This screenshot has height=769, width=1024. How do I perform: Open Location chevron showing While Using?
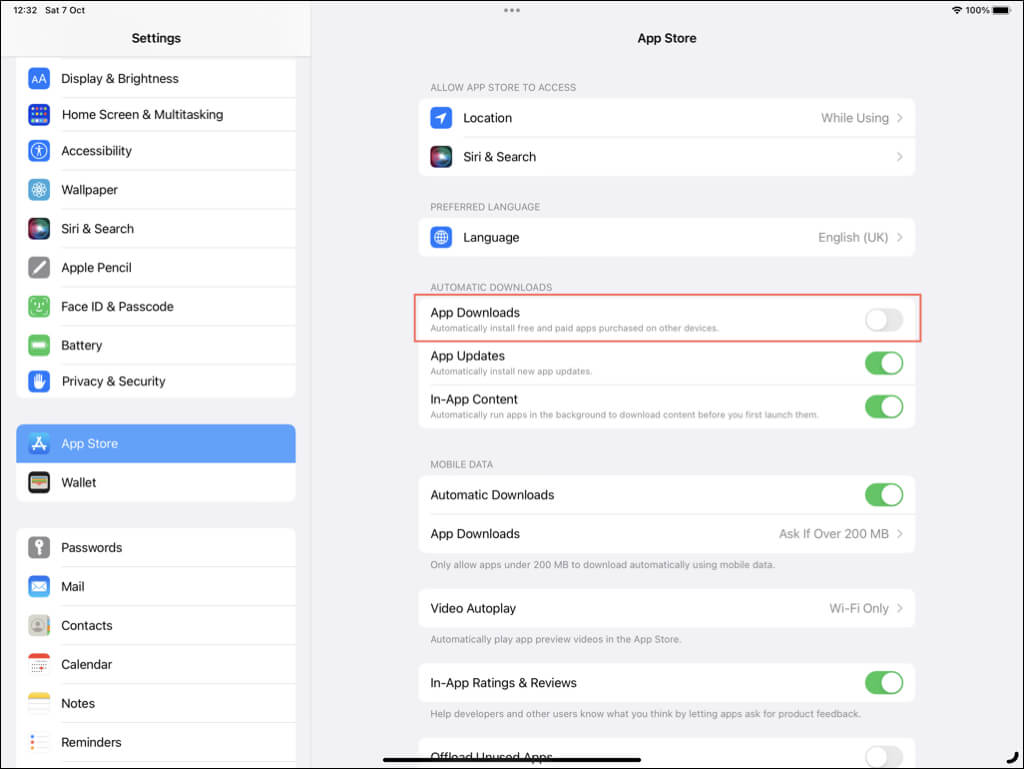pos(900,118)
